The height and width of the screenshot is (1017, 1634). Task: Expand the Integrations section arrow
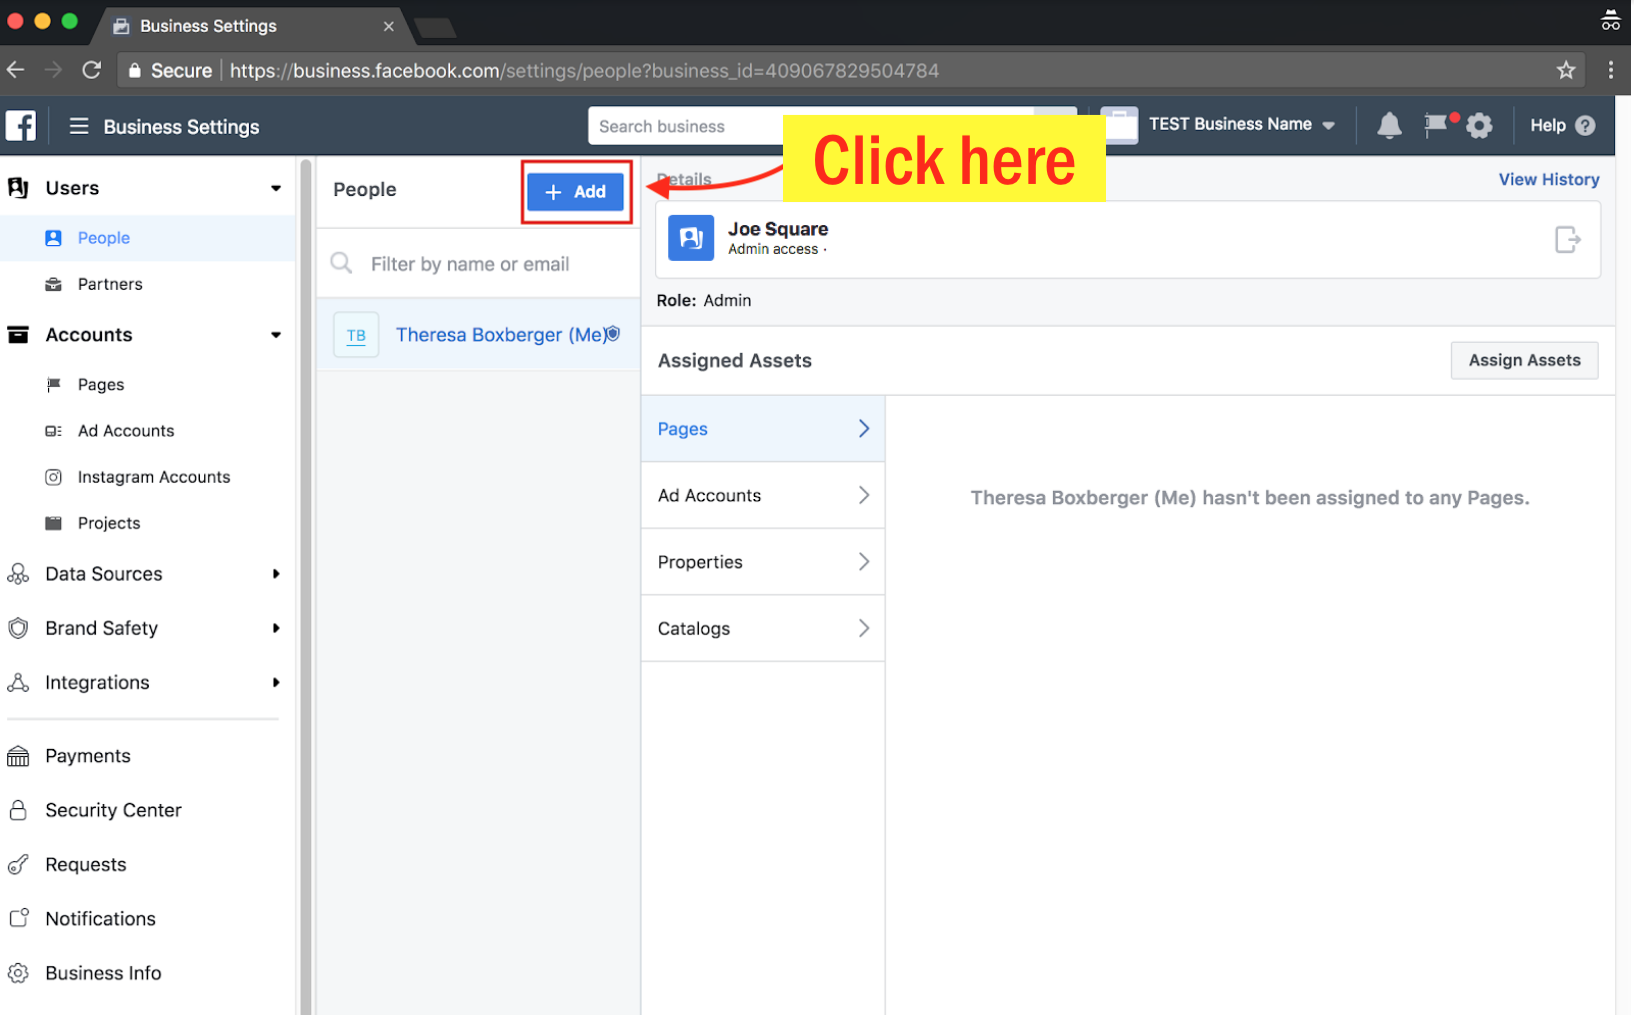point(277,683)
